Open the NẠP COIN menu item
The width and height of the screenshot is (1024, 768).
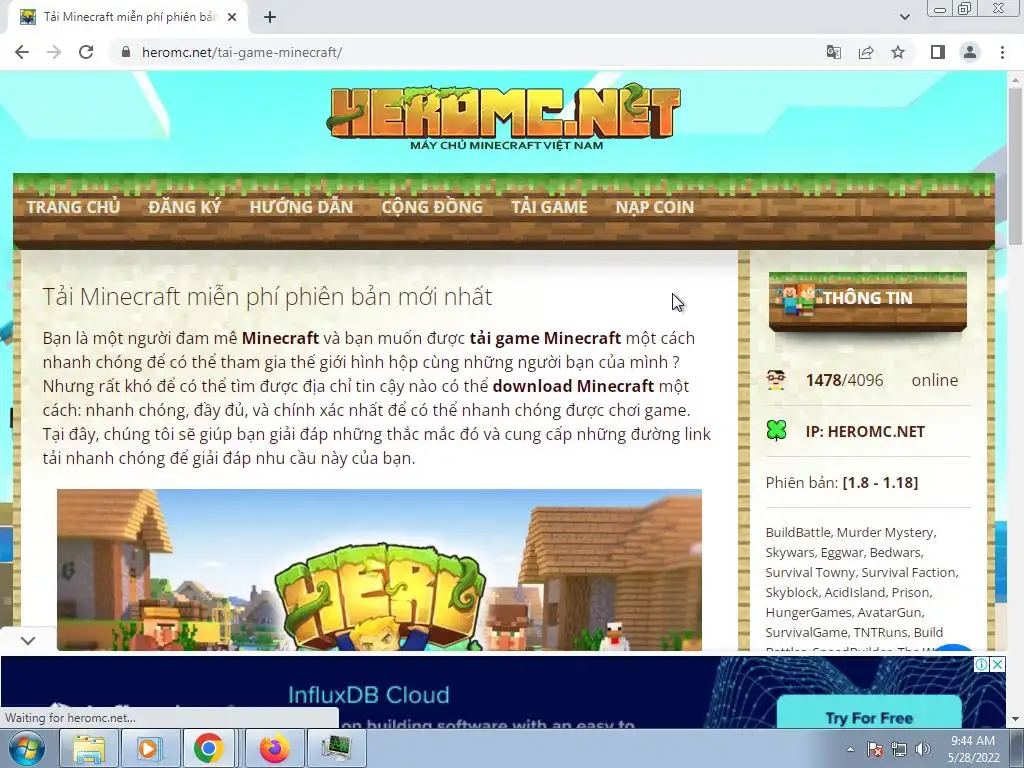(654, 207)
